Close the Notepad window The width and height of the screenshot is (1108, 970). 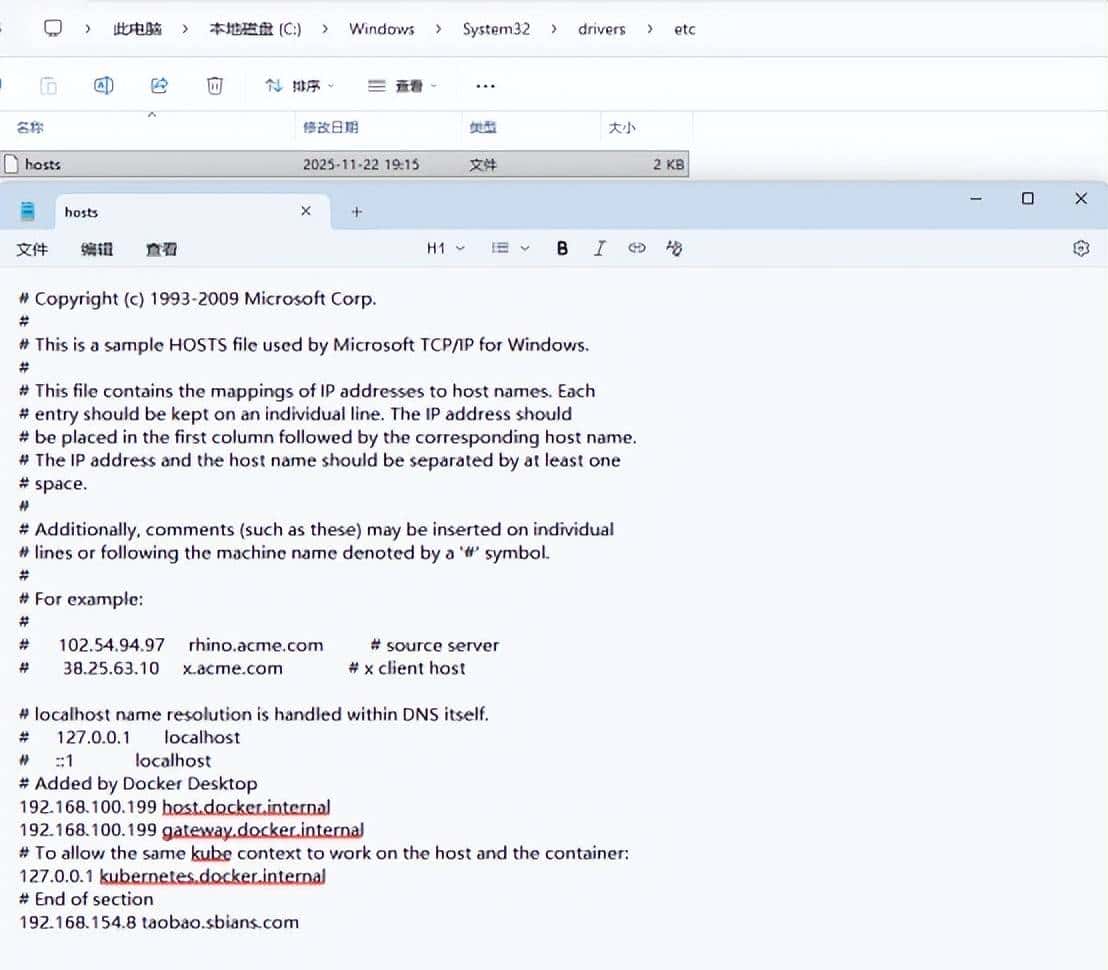(x=1081, y=199)
